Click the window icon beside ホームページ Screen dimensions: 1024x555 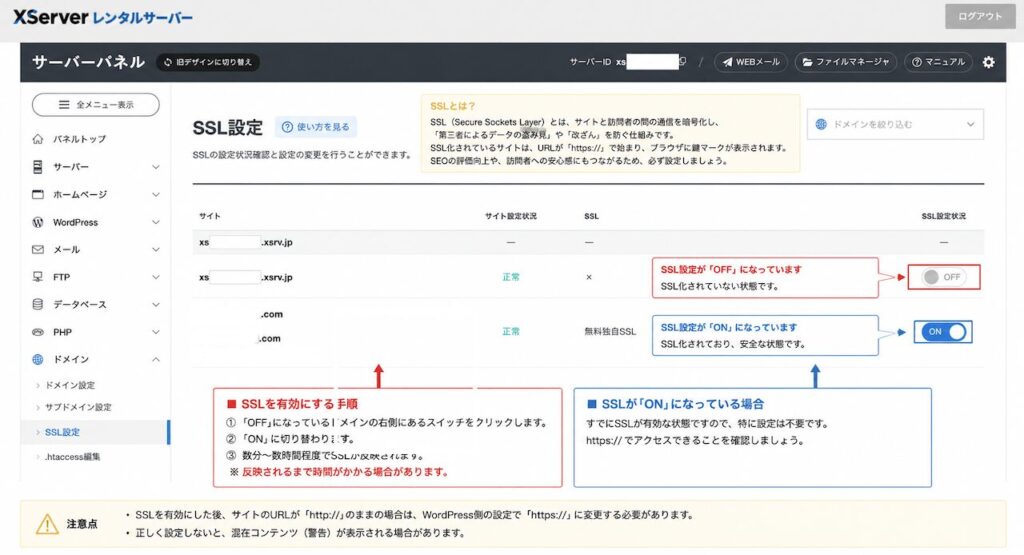coord(38,195)
